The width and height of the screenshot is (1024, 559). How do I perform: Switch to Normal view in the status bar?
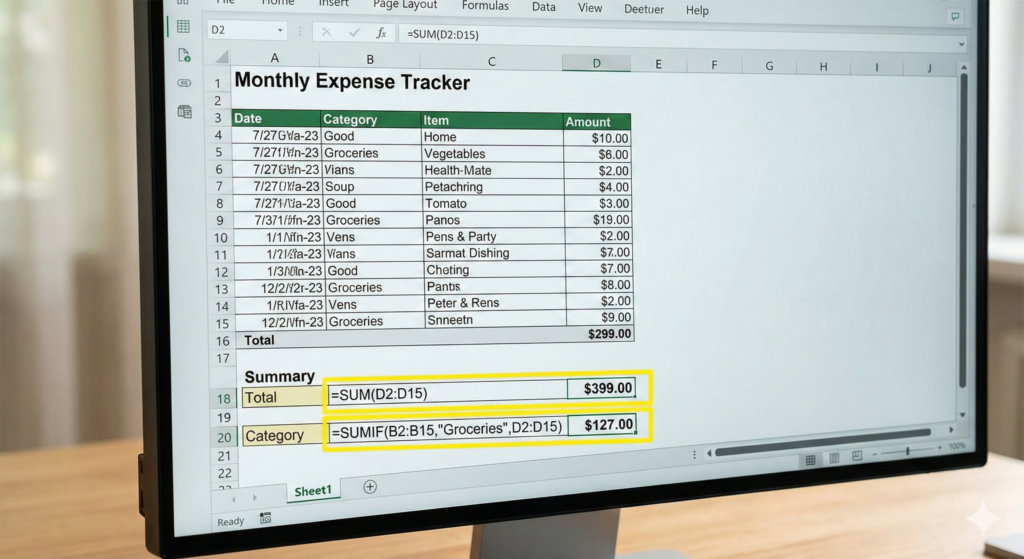810,460
